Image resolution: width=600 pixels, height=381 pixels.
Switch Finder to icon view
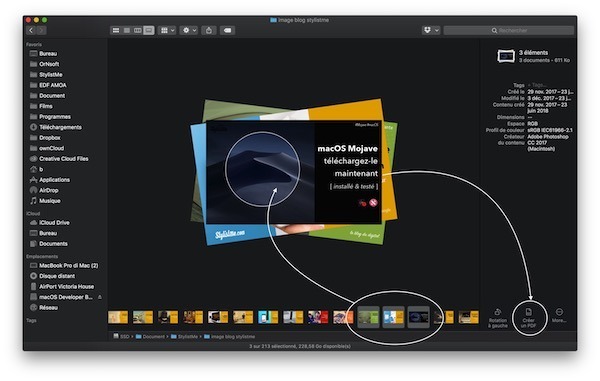116,30
